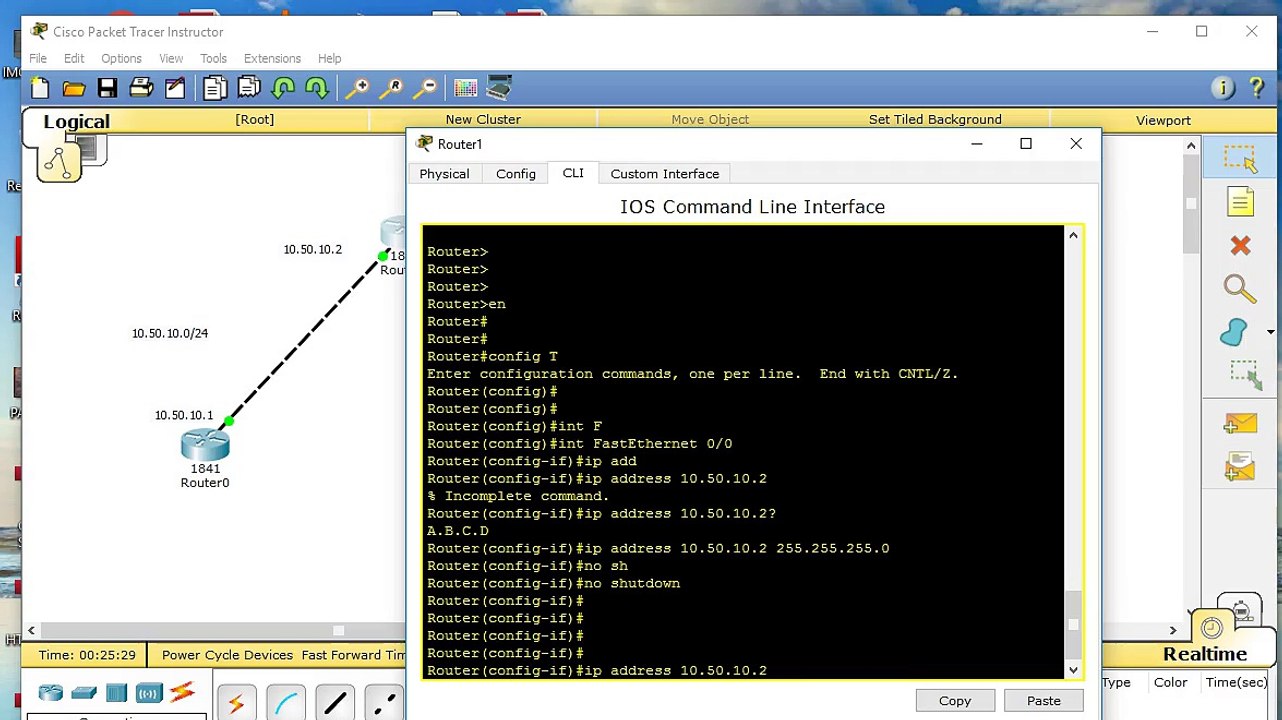Pick the Place Note tool
The image size is (1282, 720).
[1240, 202]
